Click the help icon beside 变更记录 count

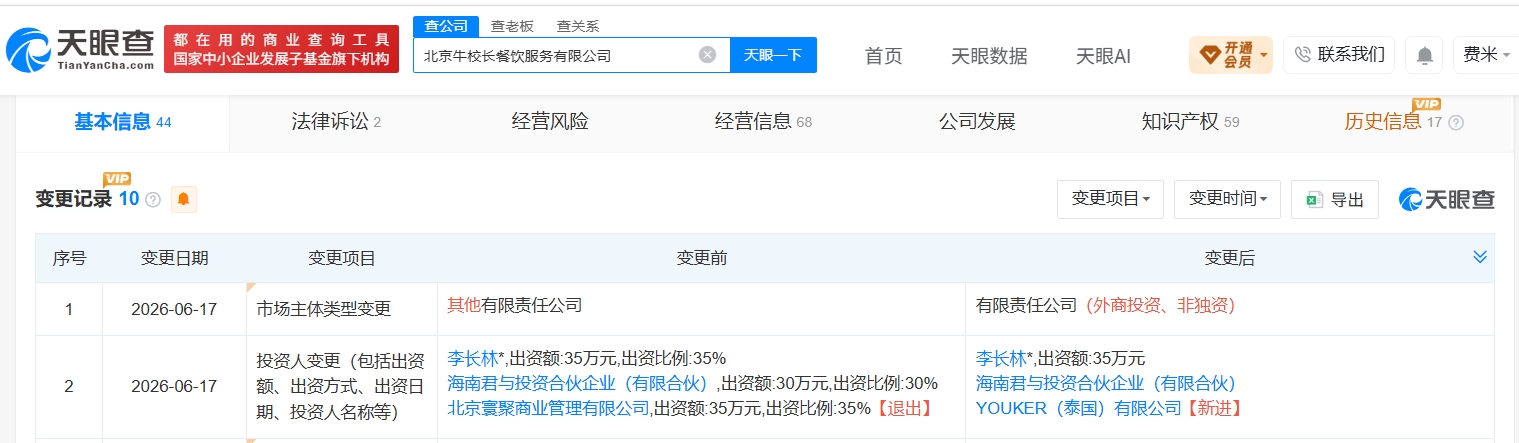[x=153, y=200]
